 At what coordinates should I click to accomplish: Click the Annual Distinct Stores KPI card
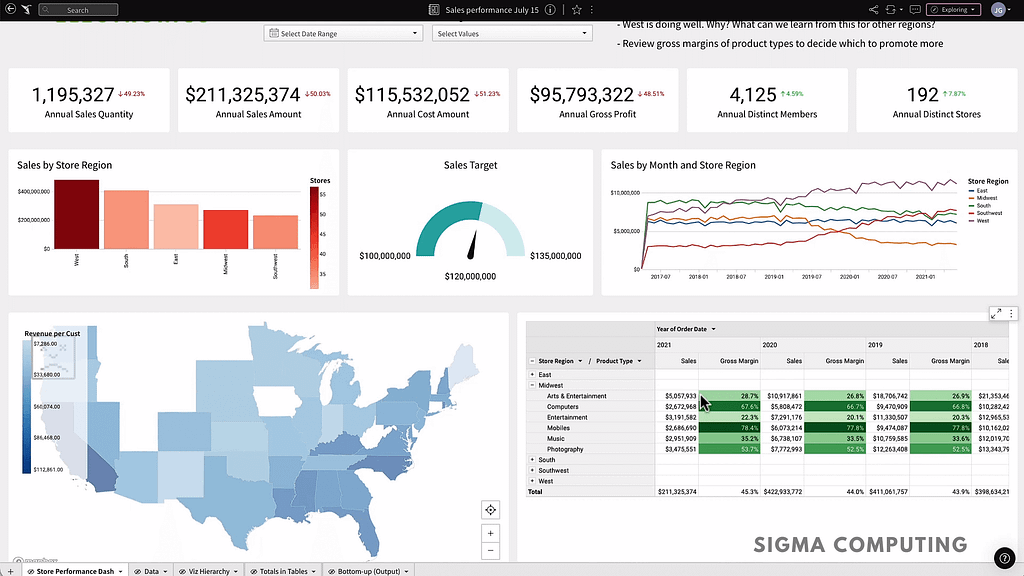point(936,101)
